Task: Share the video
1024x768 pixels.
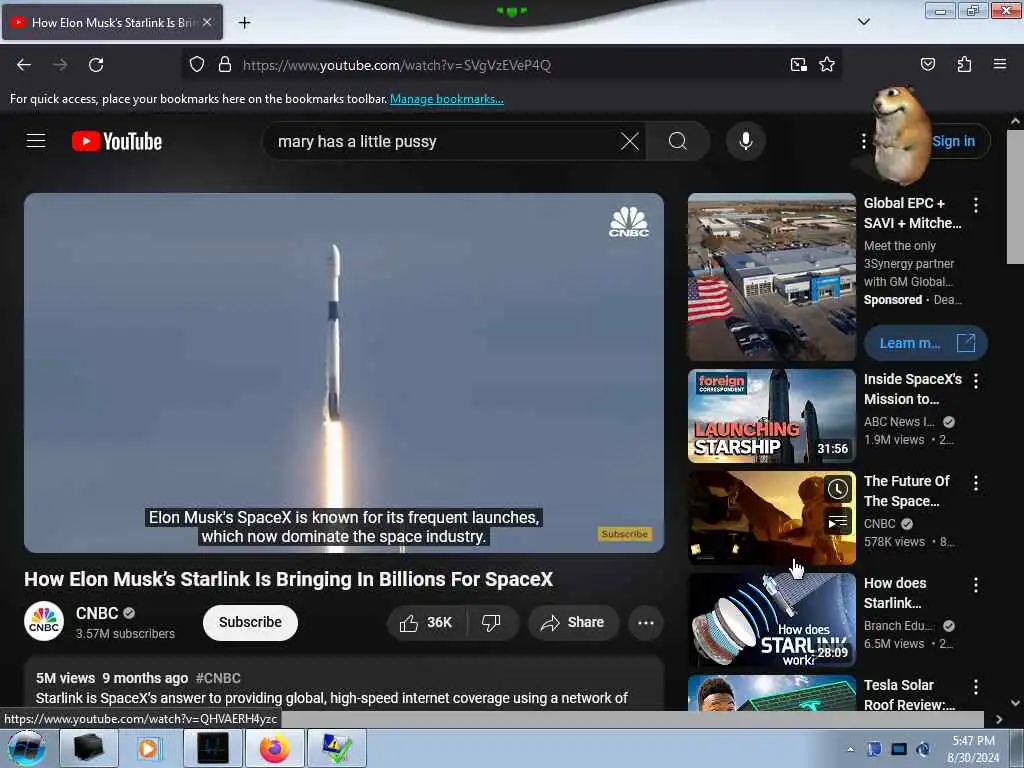Action: point(573,623)
